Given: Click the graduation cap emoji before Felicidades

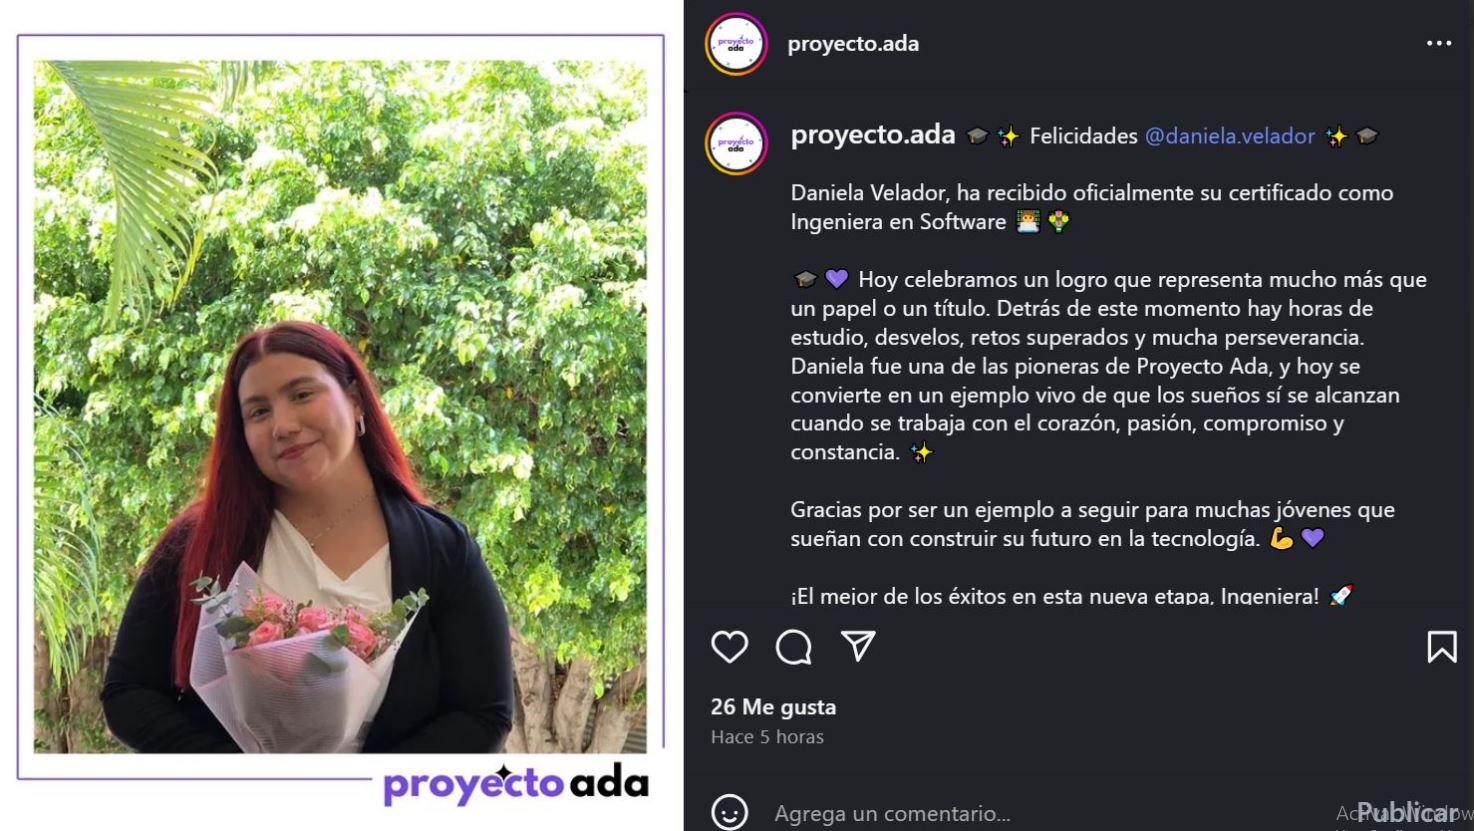Looking at the screenshot, I should (x=977, y=136).
